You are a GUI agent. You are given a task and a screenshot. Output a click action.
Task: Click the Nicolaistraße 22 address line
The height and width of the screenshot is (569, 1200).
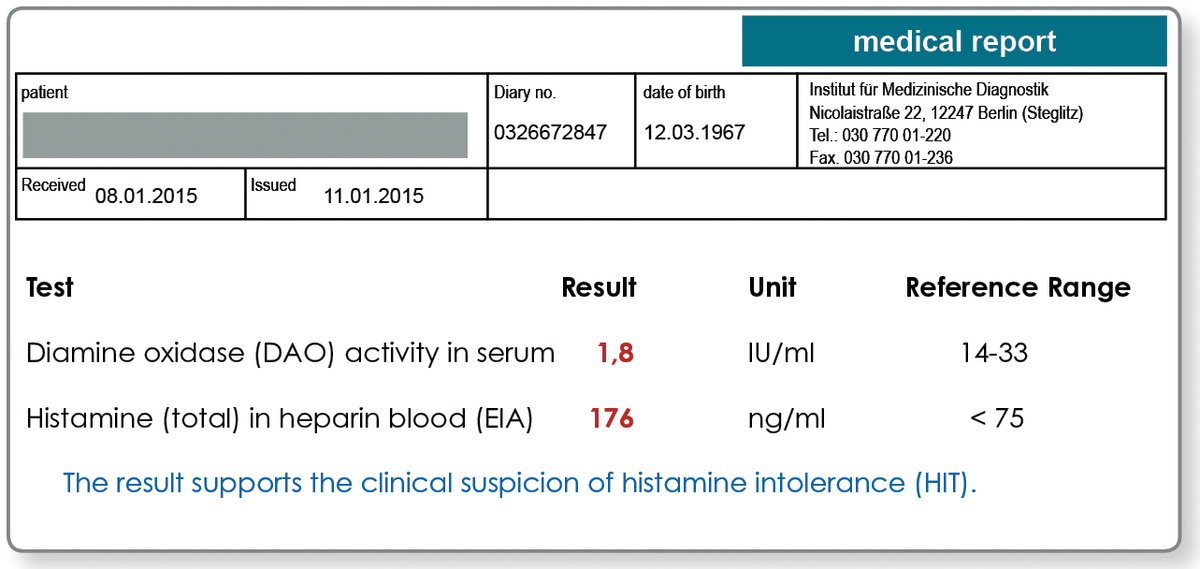(x=945, y=113)
